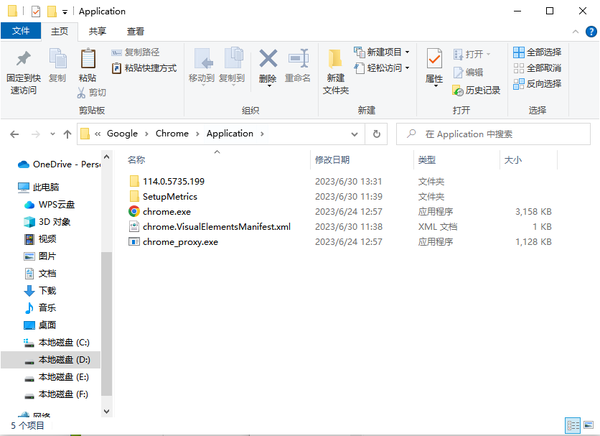Click the Pin to Quick access icon
Screen dimensions: 600x436
(x=23, y=59)
